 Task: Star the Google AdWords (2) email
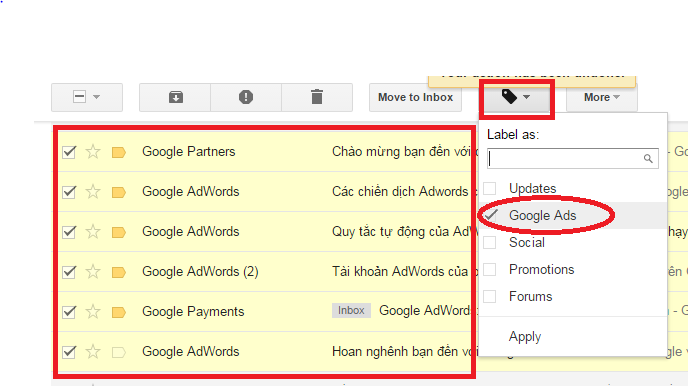tap(93, 272)
